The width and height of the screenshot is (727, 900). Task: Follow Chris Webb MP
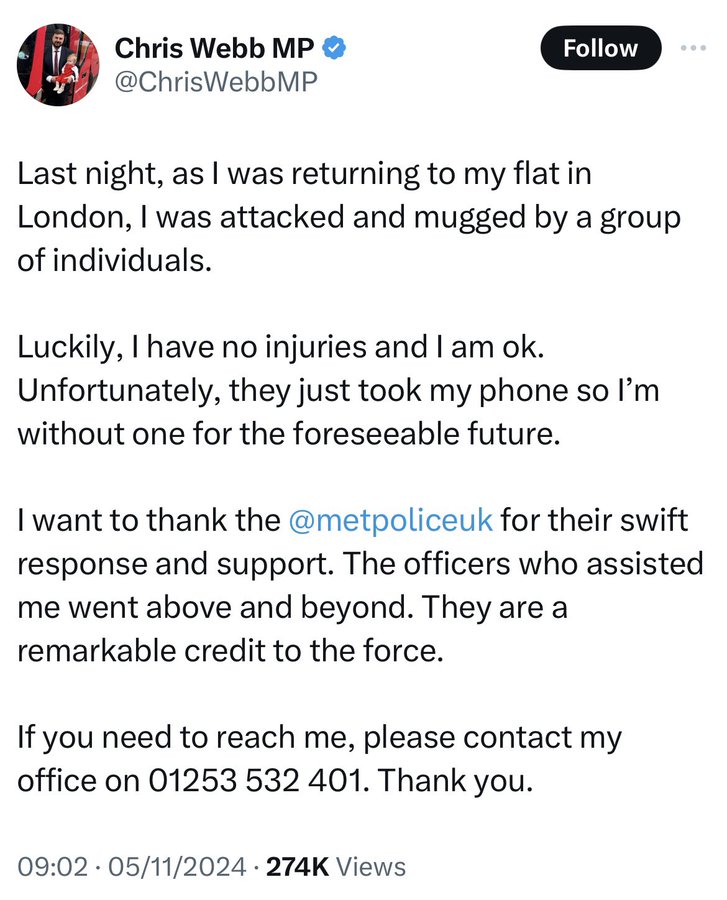click(600, 48)
